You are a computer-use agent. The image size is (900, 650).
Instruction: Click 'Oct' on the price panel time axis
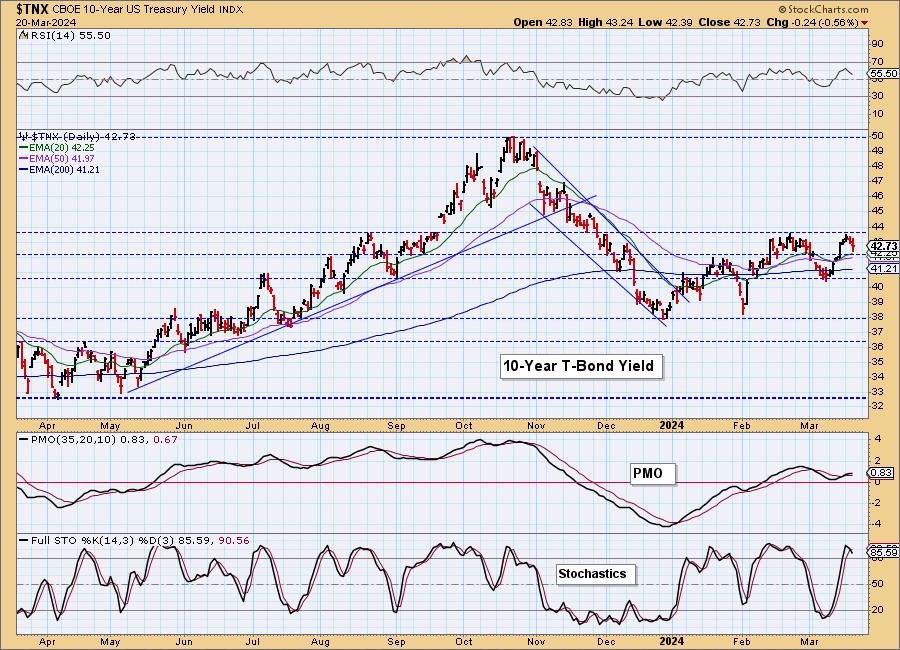[x=464, y=426]
